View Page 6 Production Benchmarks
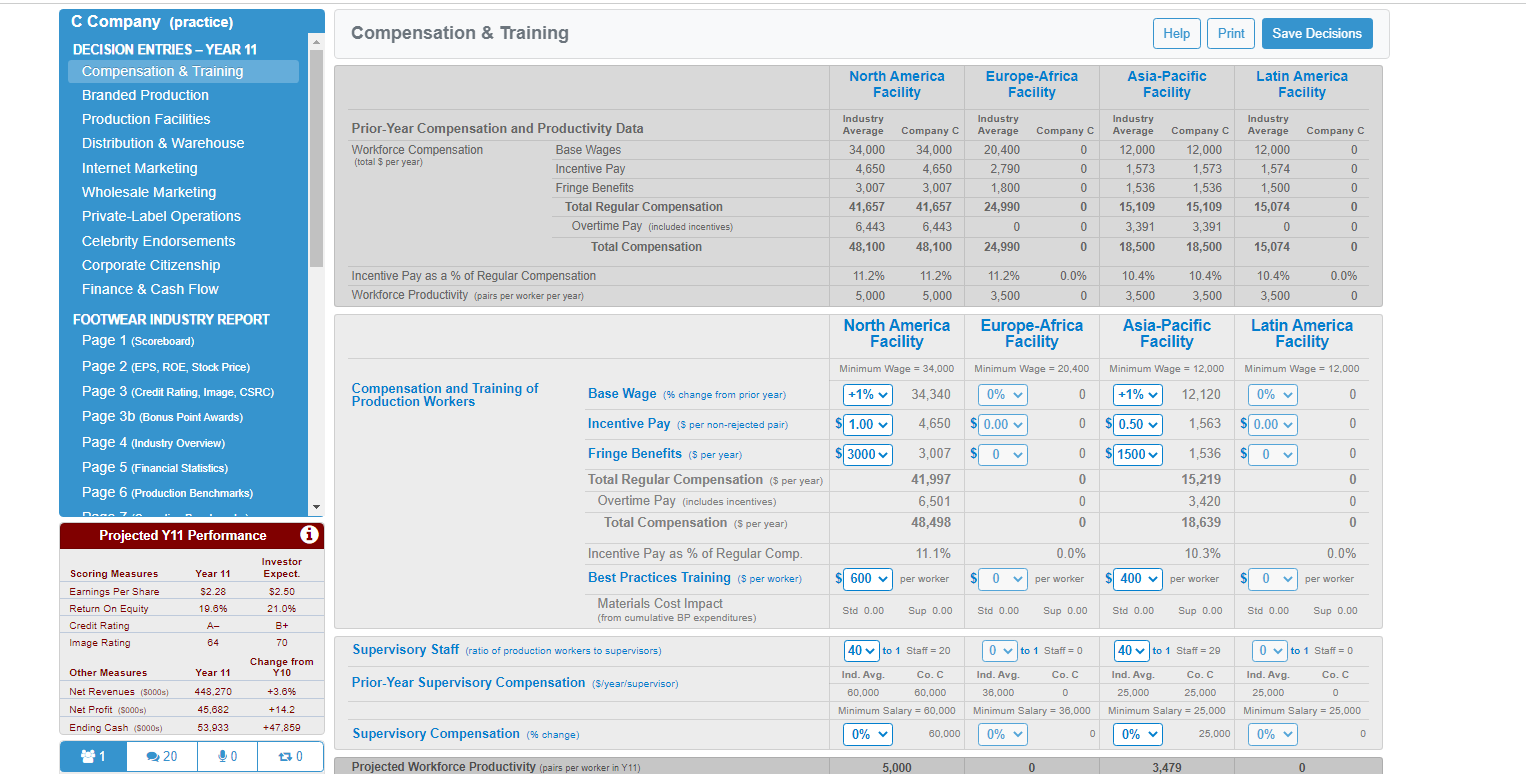Viewport: 1526px width, 774px height. pyautogui.click(x=167, y=492)
